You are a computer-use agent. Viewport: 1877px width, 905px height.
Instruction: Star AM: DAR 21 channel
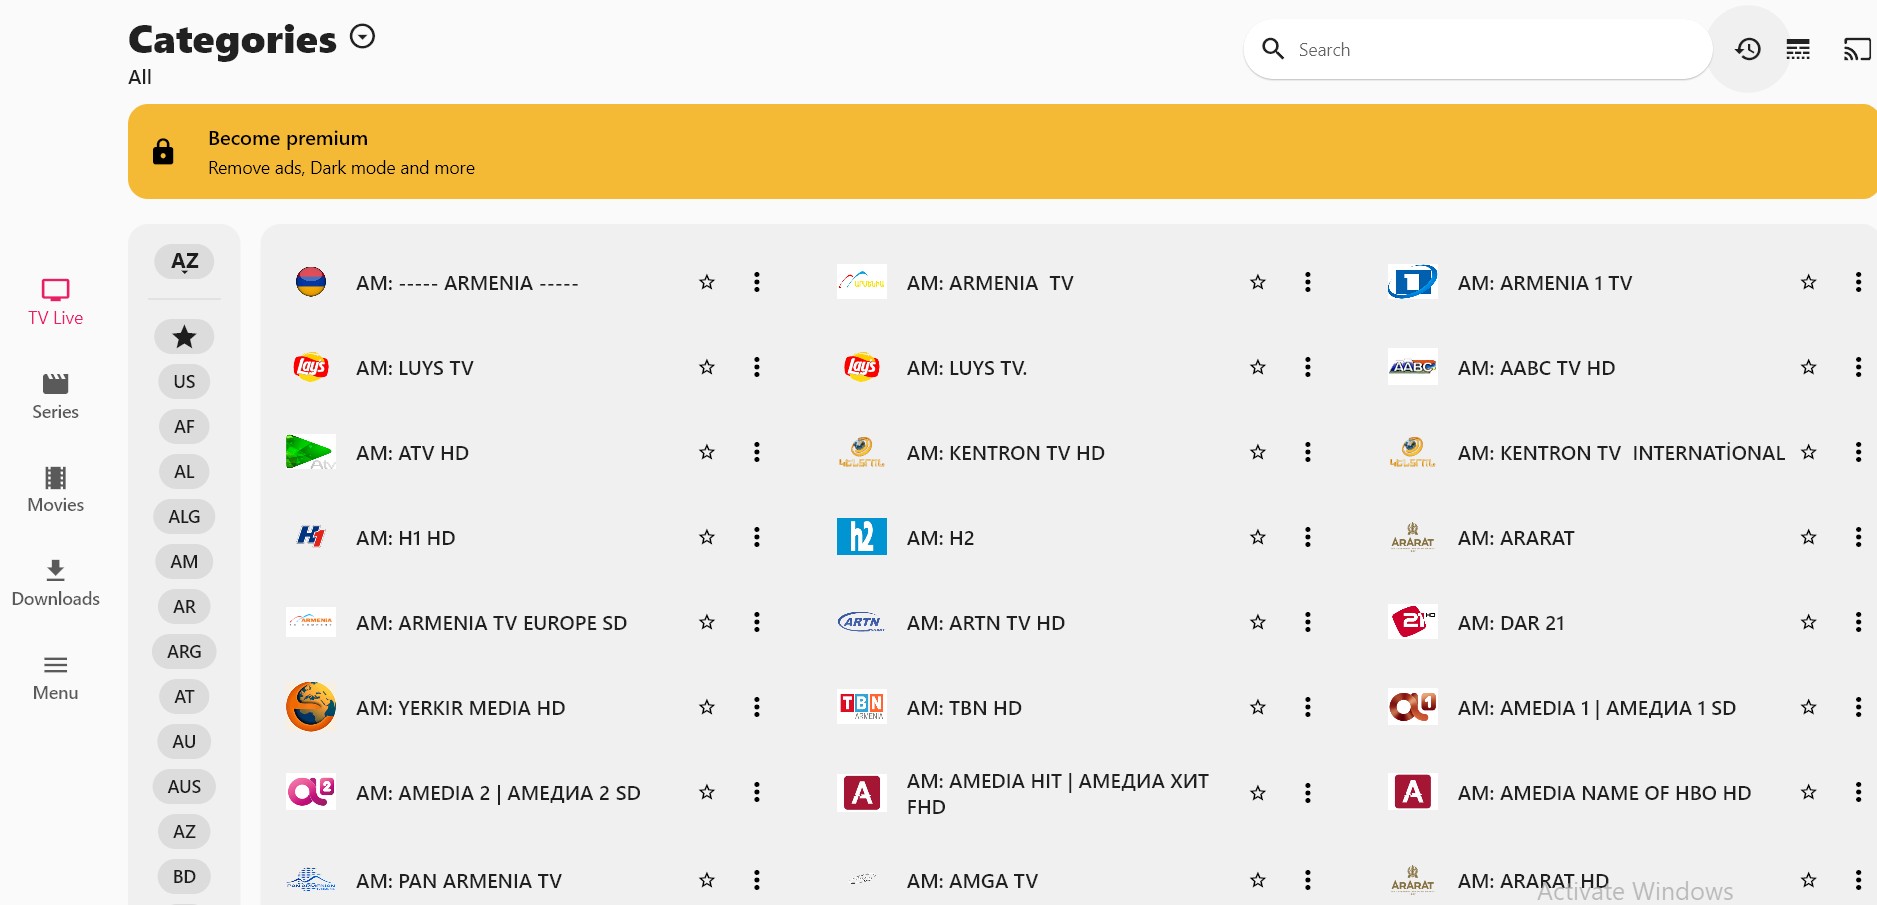pyautogui.click(x=1809, y=622)
